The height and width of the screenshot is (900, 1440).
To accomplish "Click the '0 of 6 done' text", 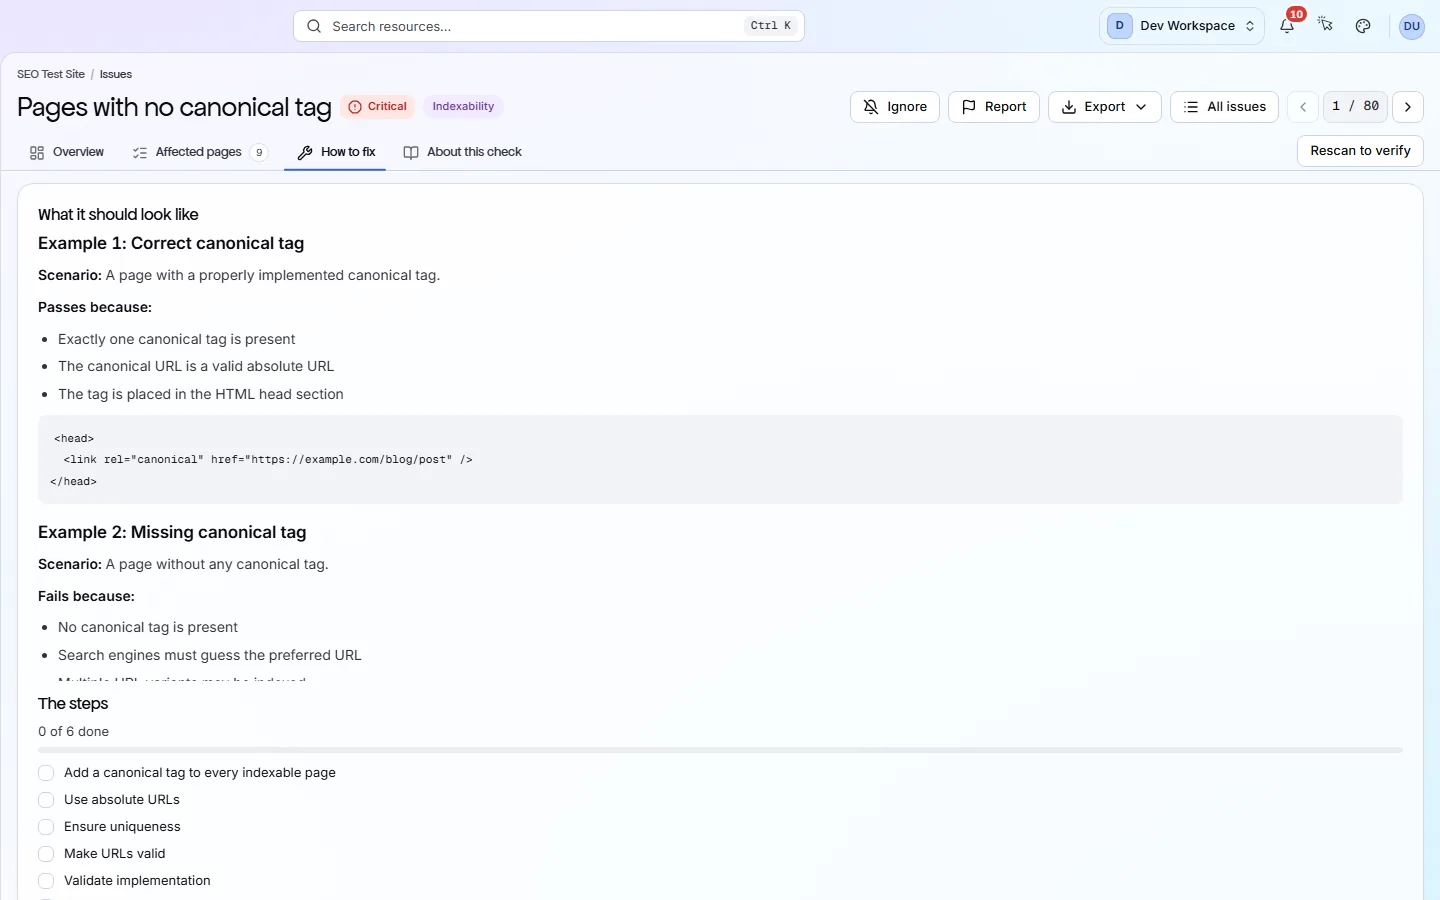I will click(74, 732).
